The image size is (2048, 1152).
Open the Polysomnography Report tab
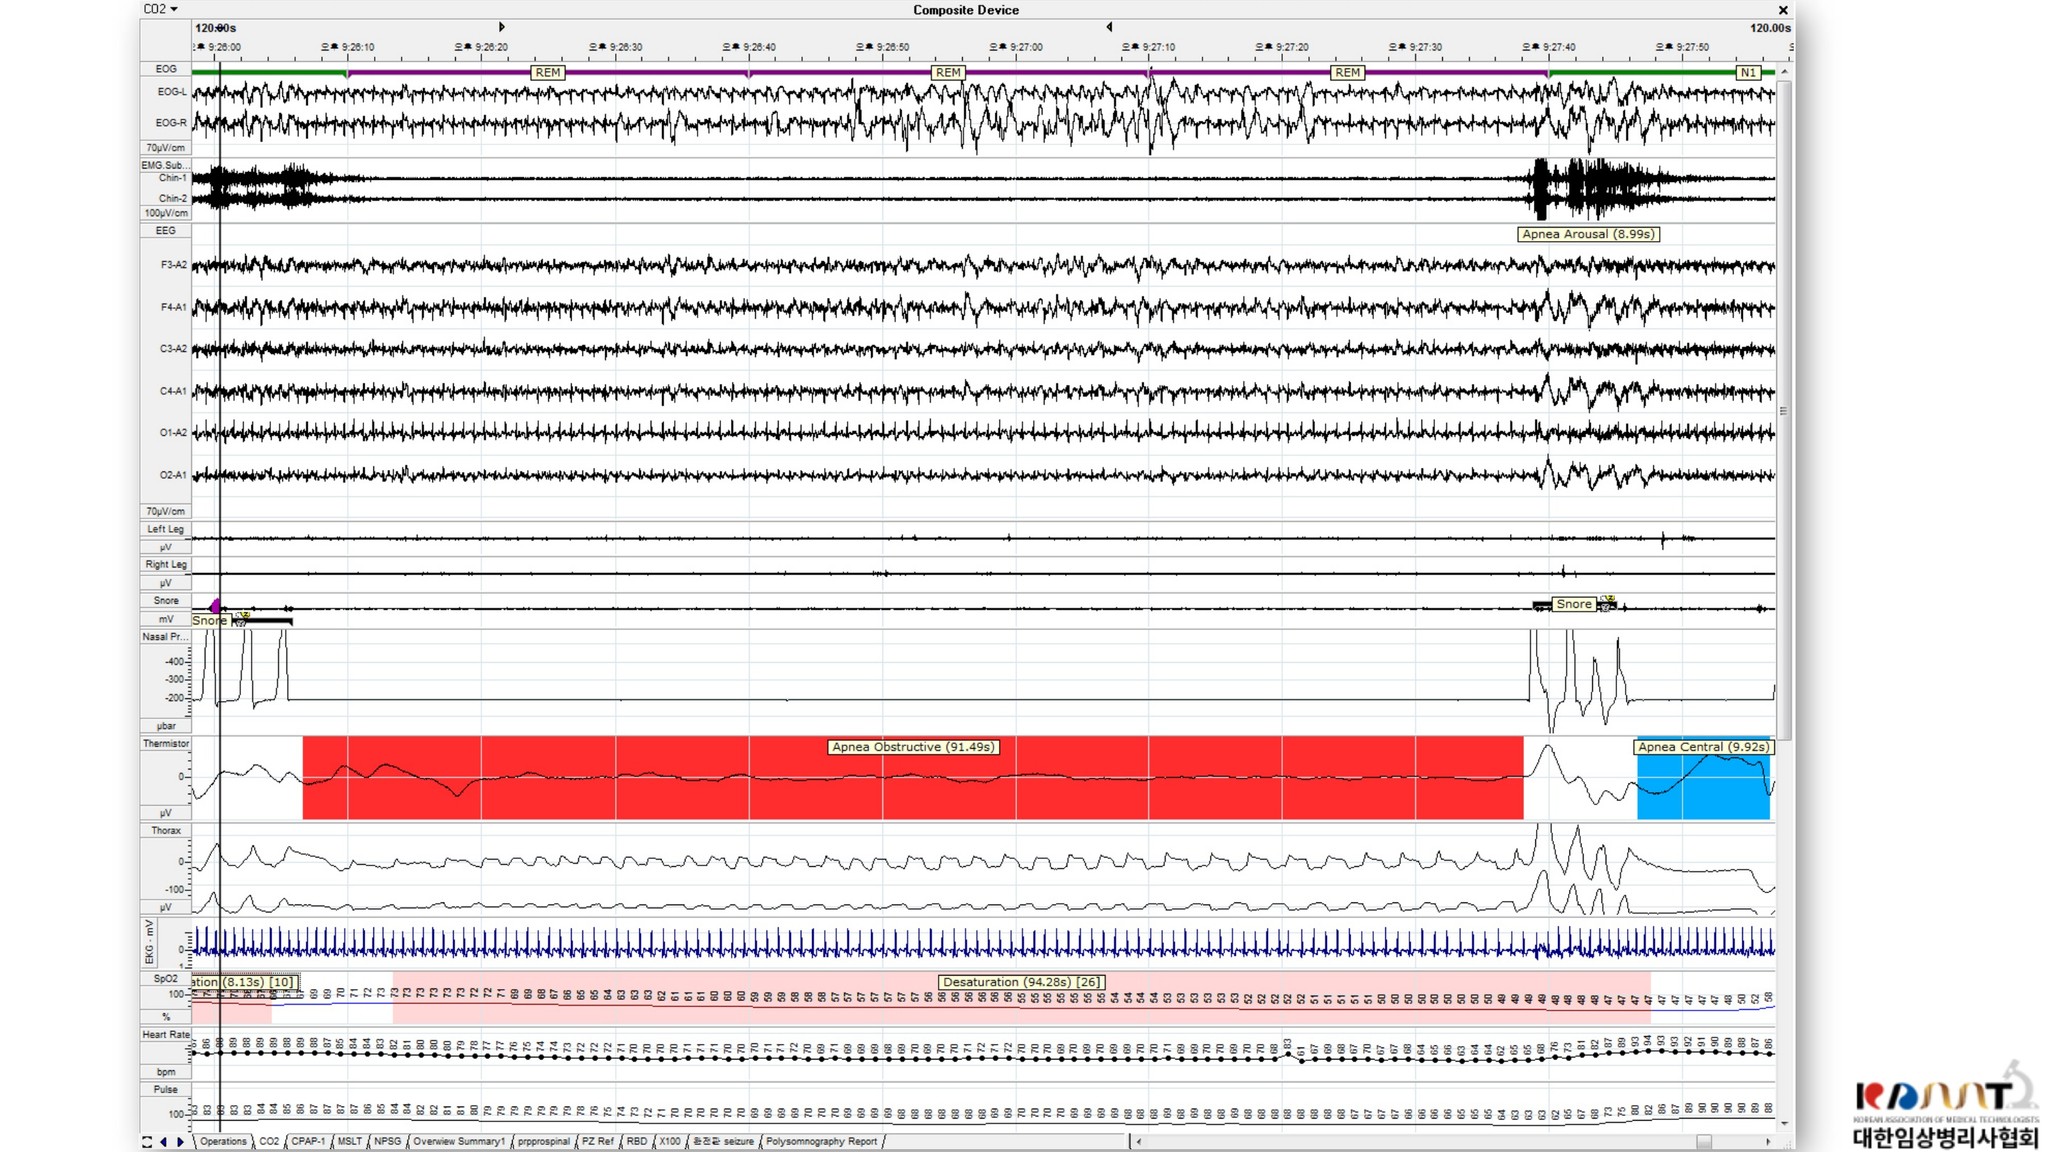(x=821, y=1141)
